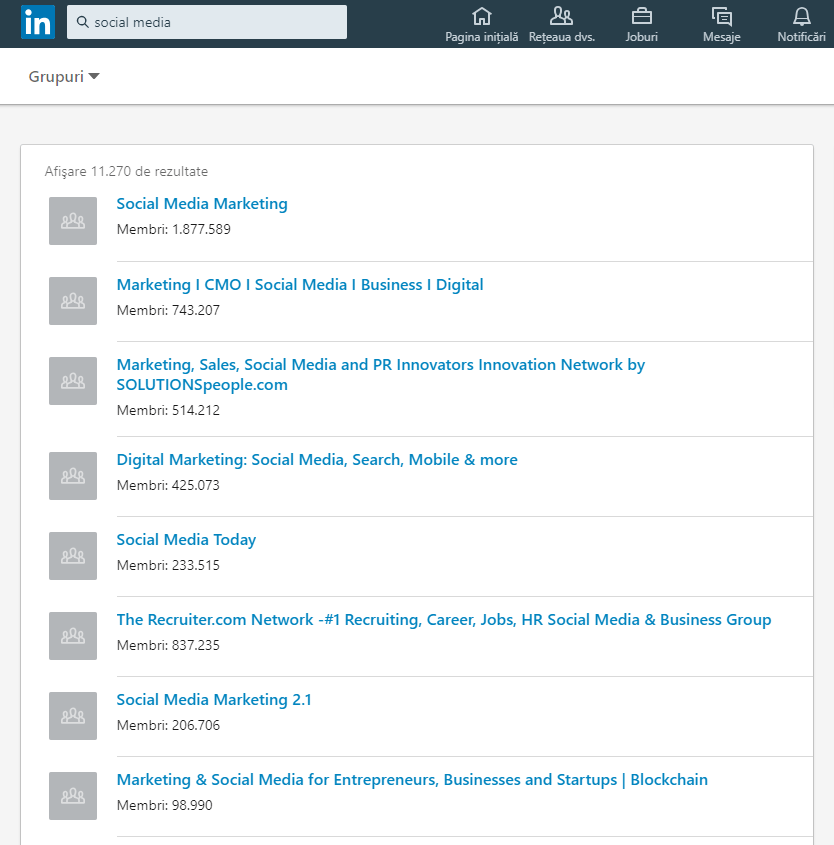Viewport: 834px width, 845px height.
Task: Click the Grupuri dropdown arrow
Action: 95,75
